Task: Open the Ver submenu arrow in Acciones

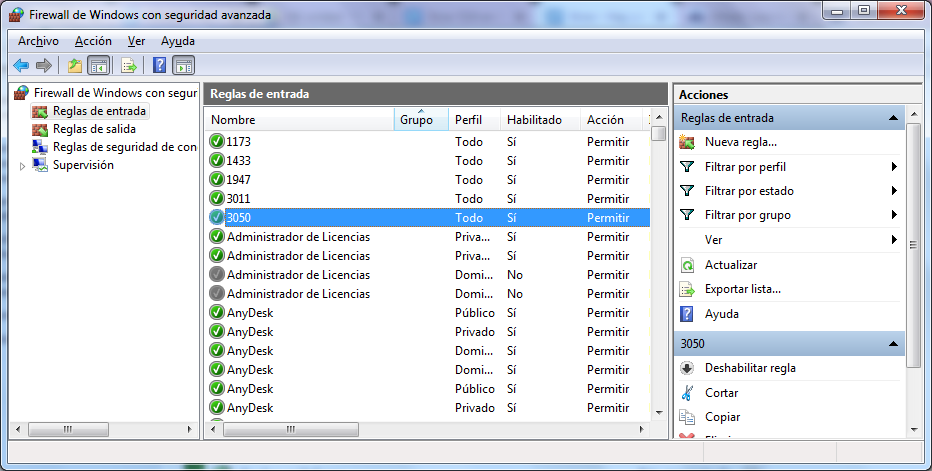Action: 894,240
